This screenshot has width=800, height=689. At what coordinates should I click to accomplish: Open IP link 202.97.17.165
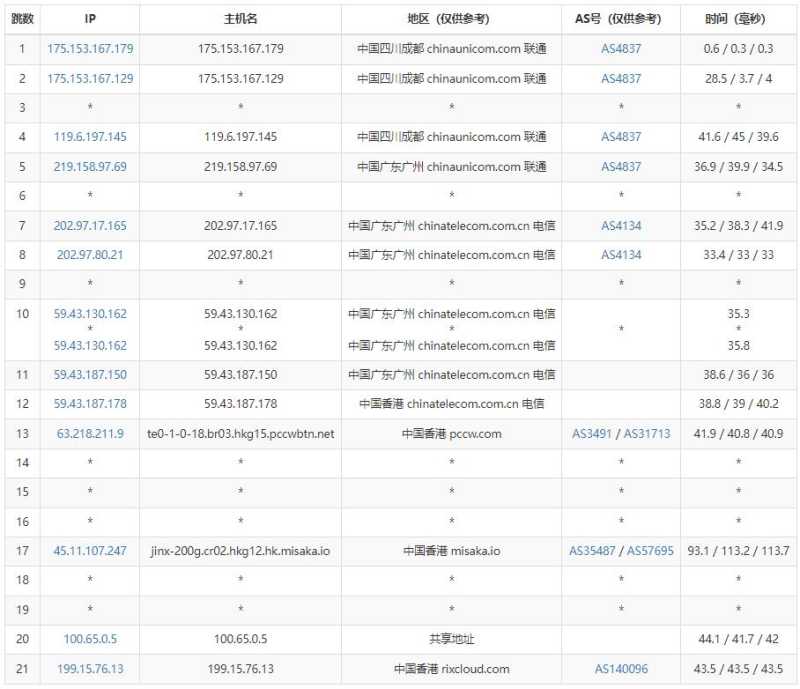[x=90, y=226]
